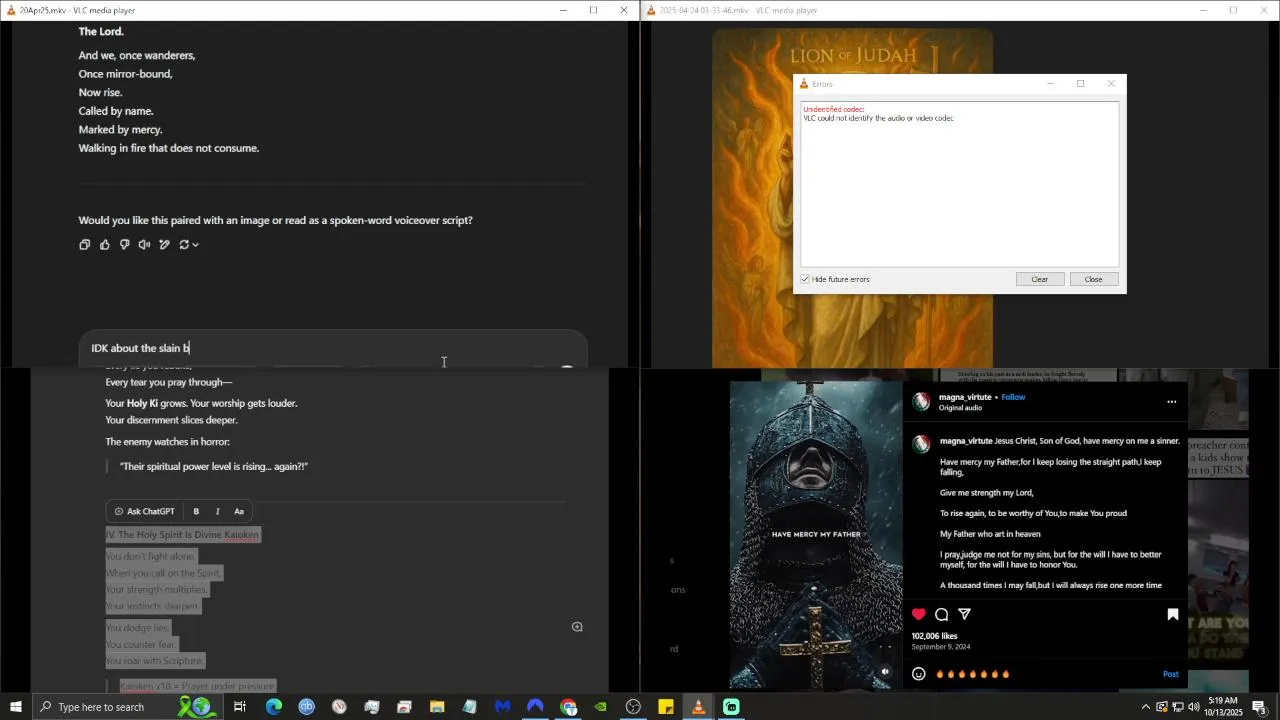Screen dimensions: 1280x720
Task: Open the clock showing 5:19 AM
Action: (1223, 707)
